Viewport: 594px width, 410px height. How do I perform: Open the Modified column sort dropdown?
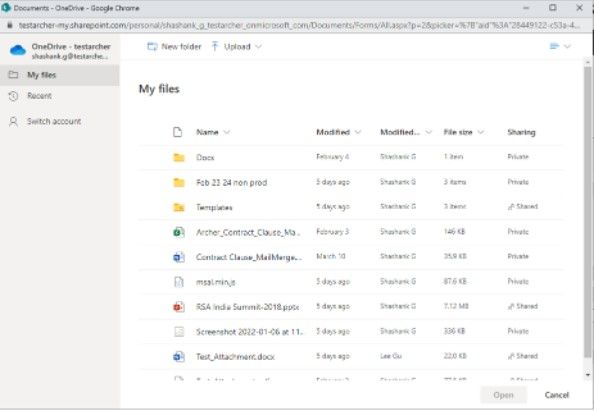358,132
